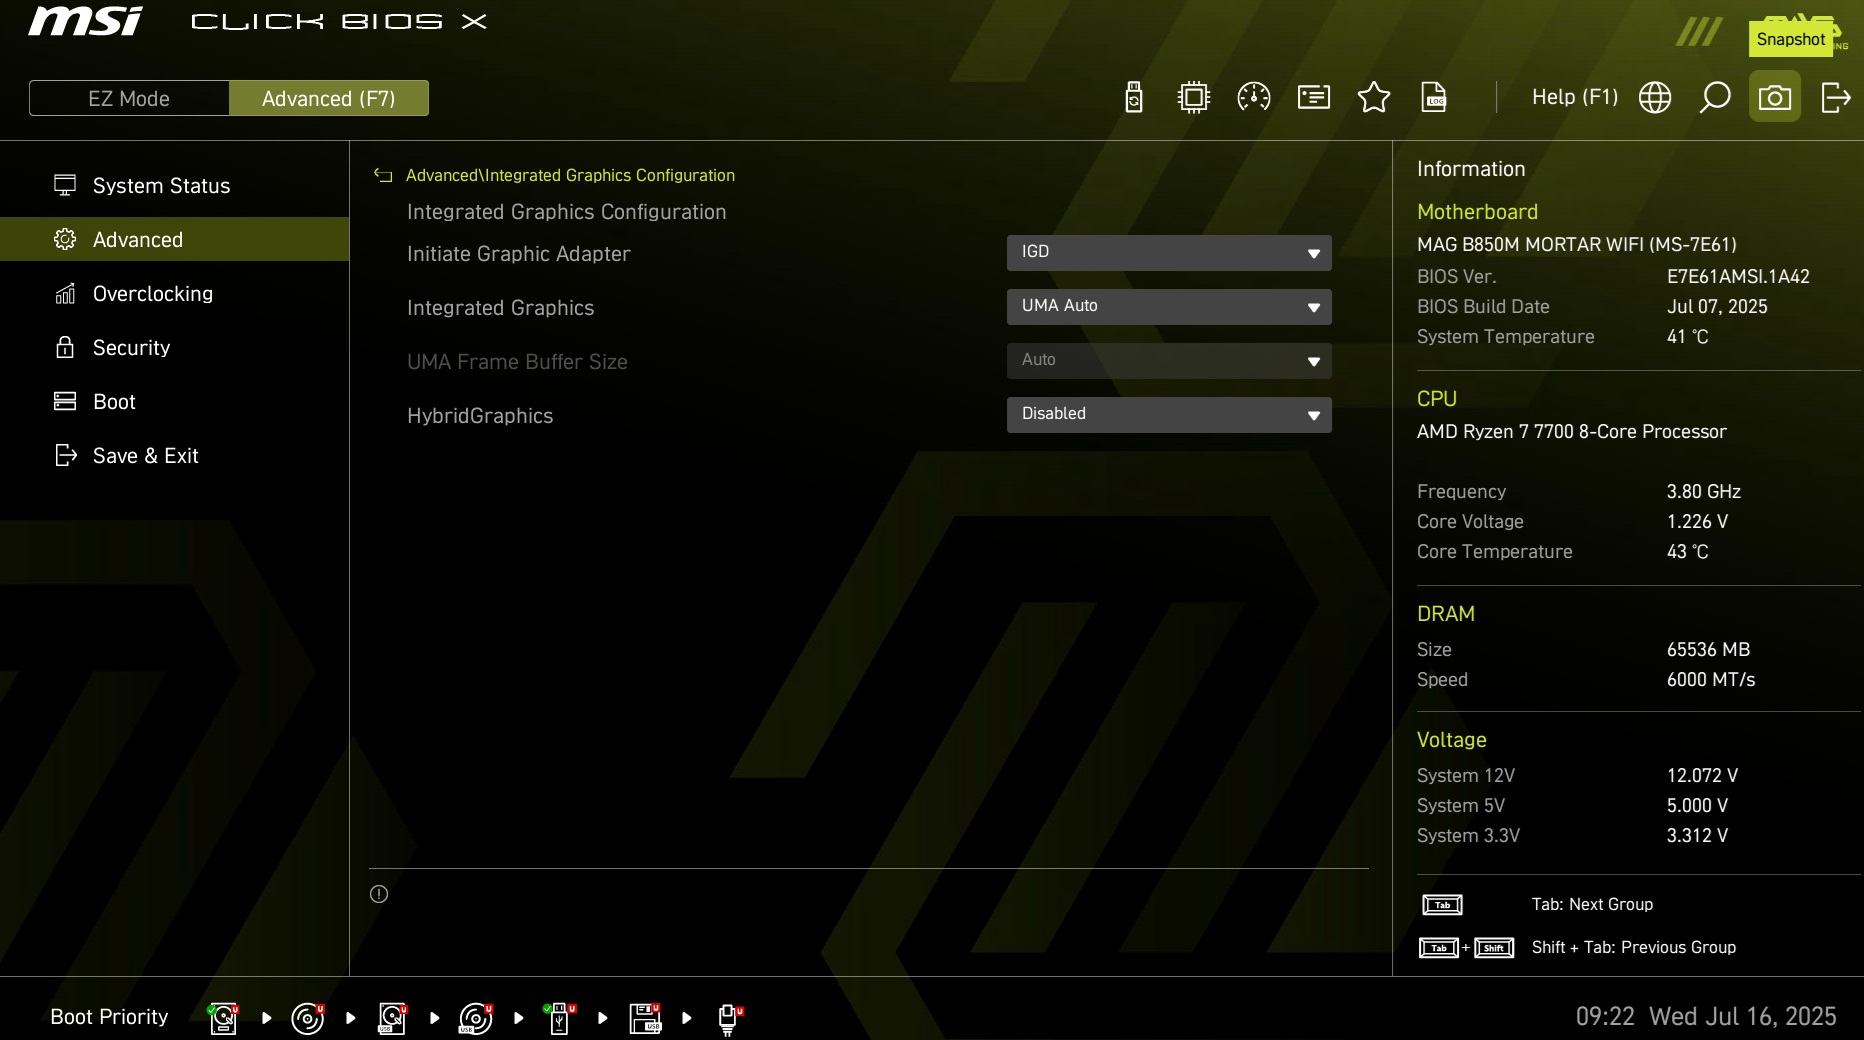
Task: Click the Integrated Graphics Configuration heading
Action: coord(566,212)
